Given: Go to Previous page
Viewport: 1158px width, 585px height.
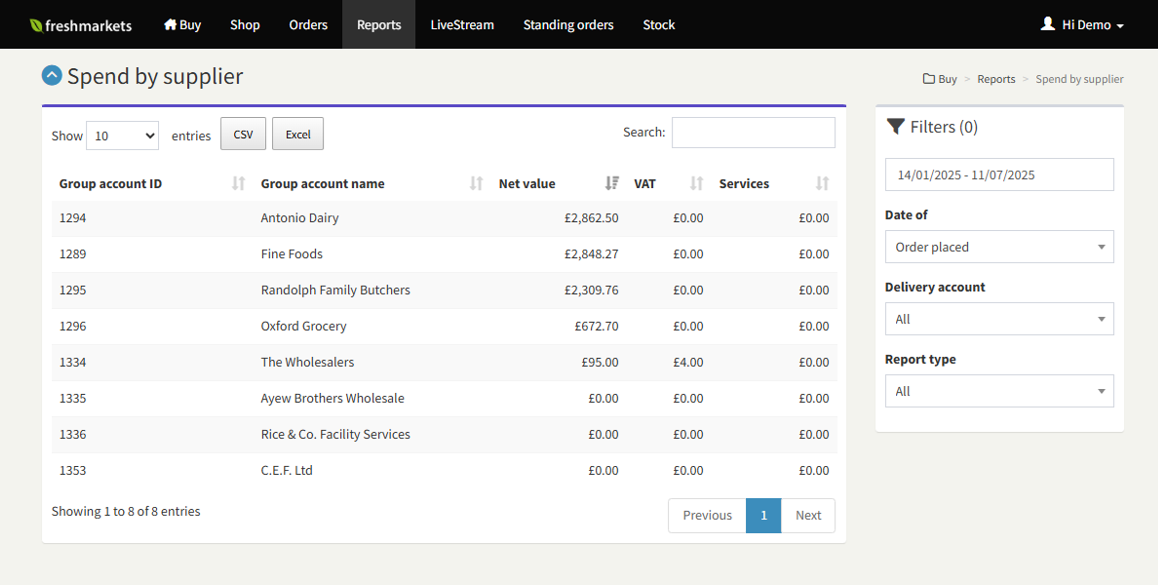Looking at the screenshot, I should coord(707,516).
